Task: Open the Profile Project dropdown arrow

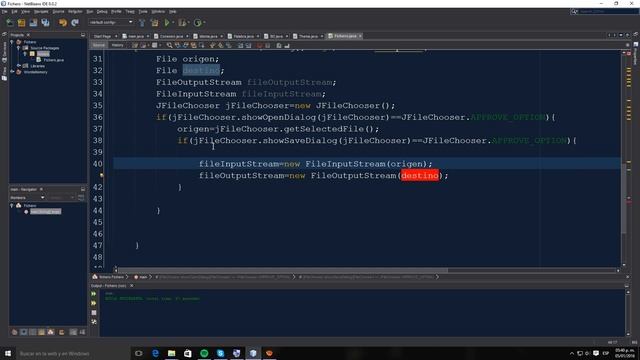Action: click(204, 22)
